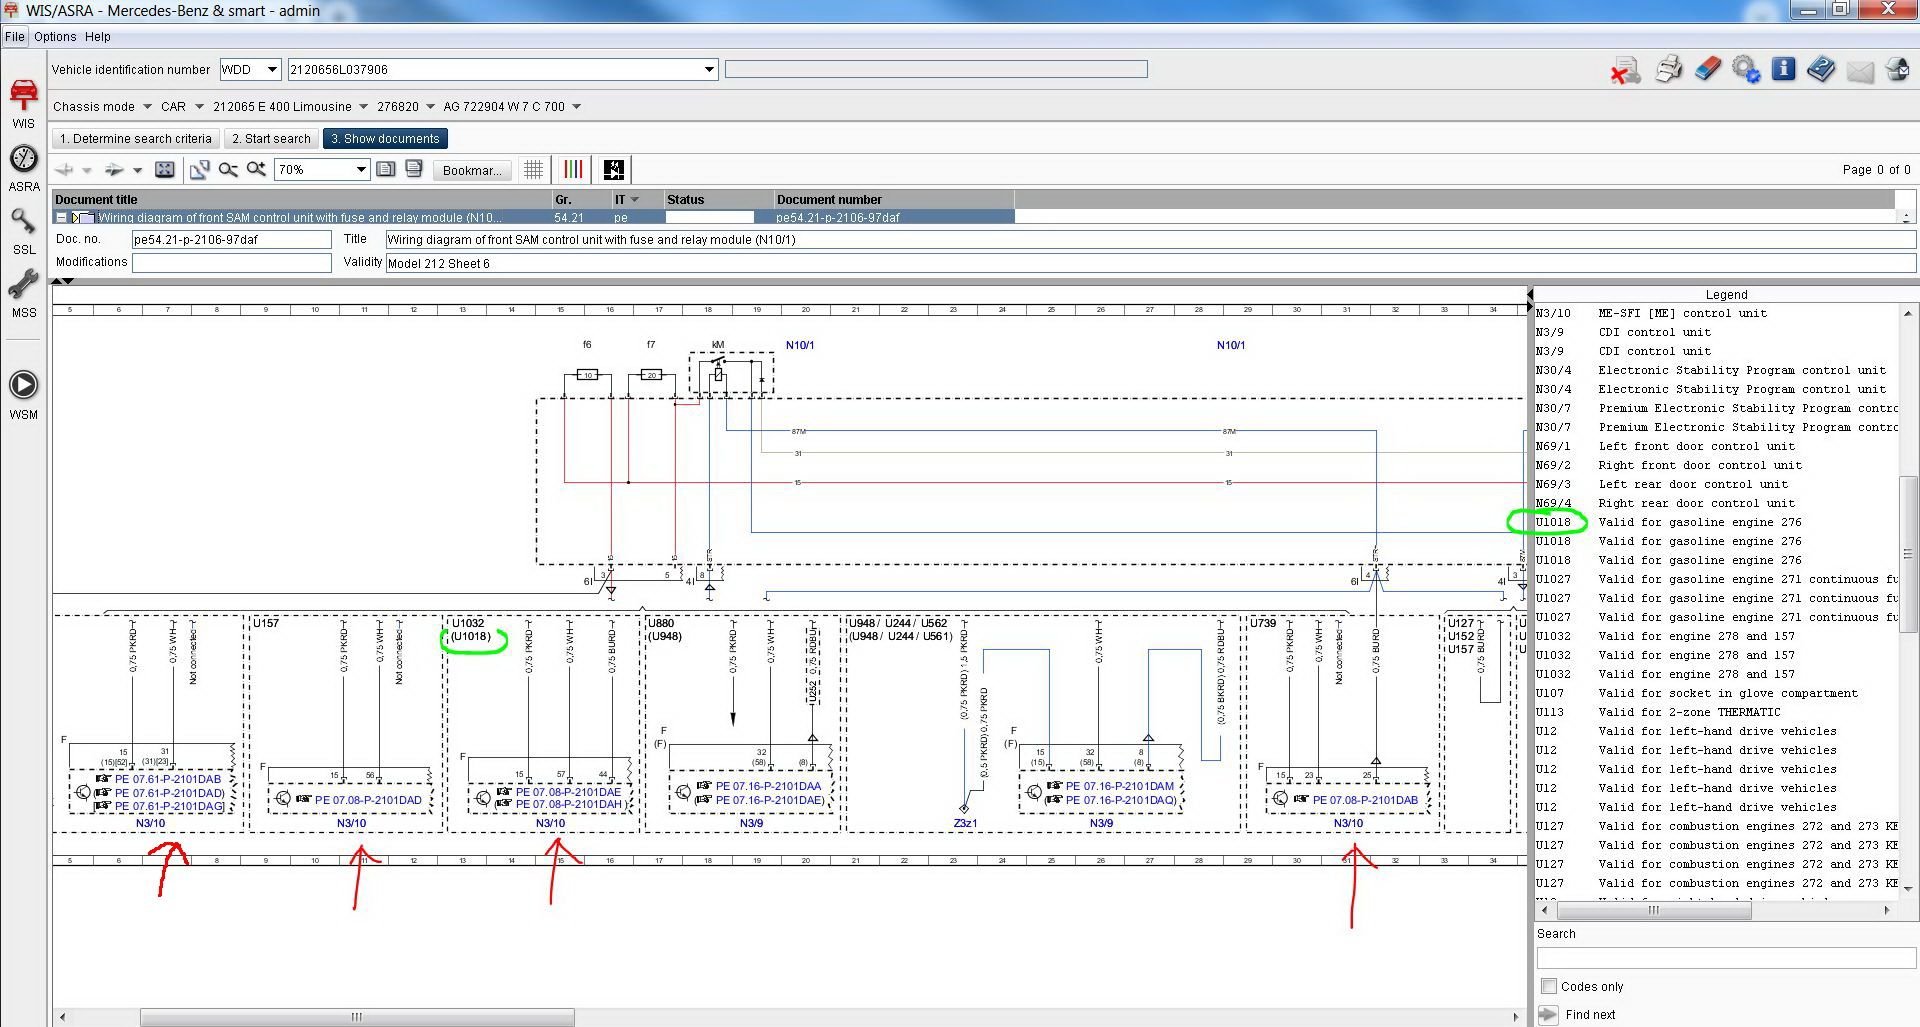Enable the Codes only checkbox
Viewport: 1920px width, 1027px height.
(x=1549, y=987)
